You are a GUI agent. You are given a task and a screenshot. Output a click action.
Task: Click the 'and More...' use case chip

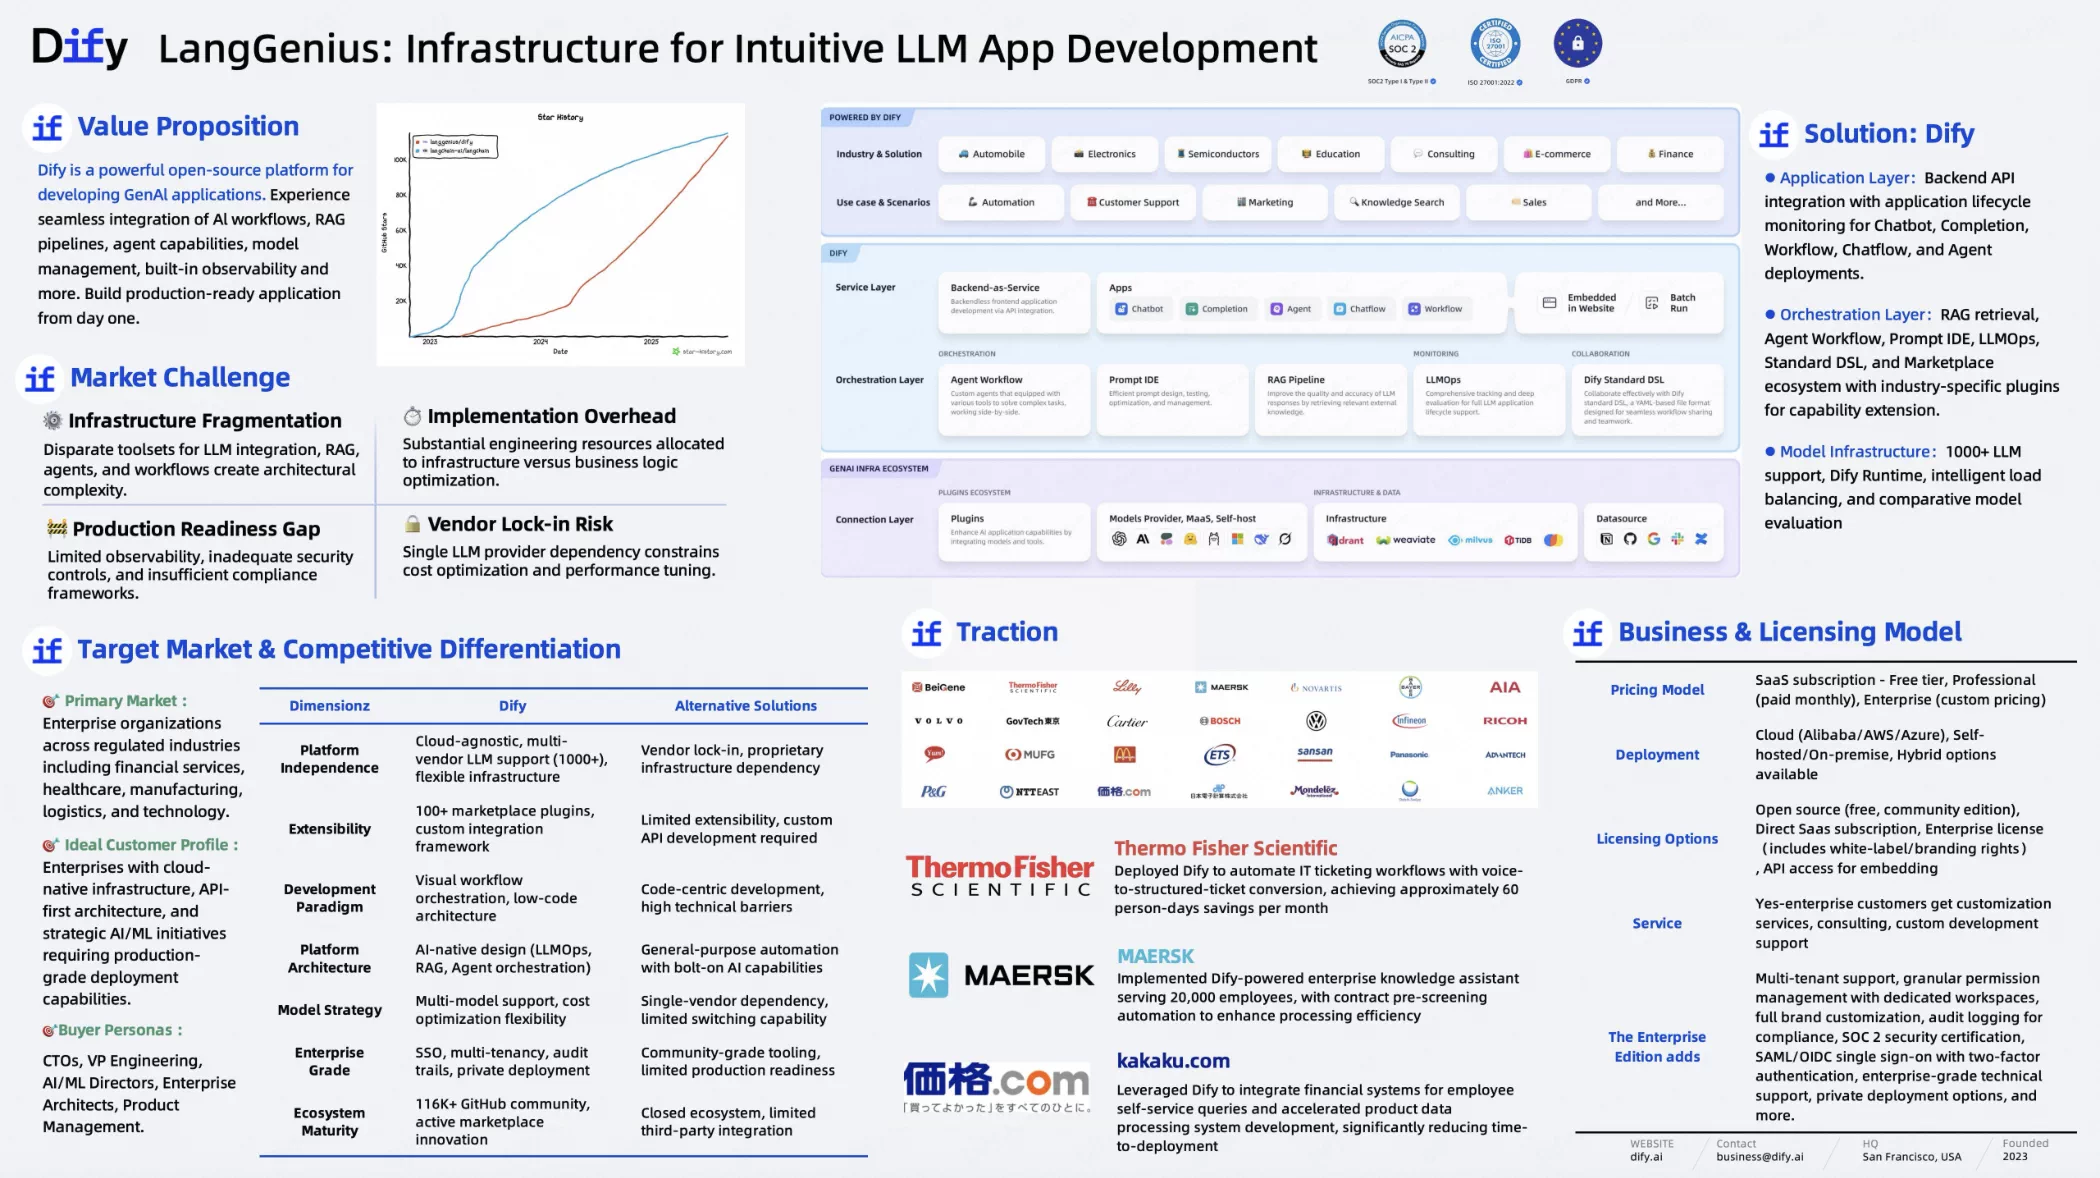1660,202
